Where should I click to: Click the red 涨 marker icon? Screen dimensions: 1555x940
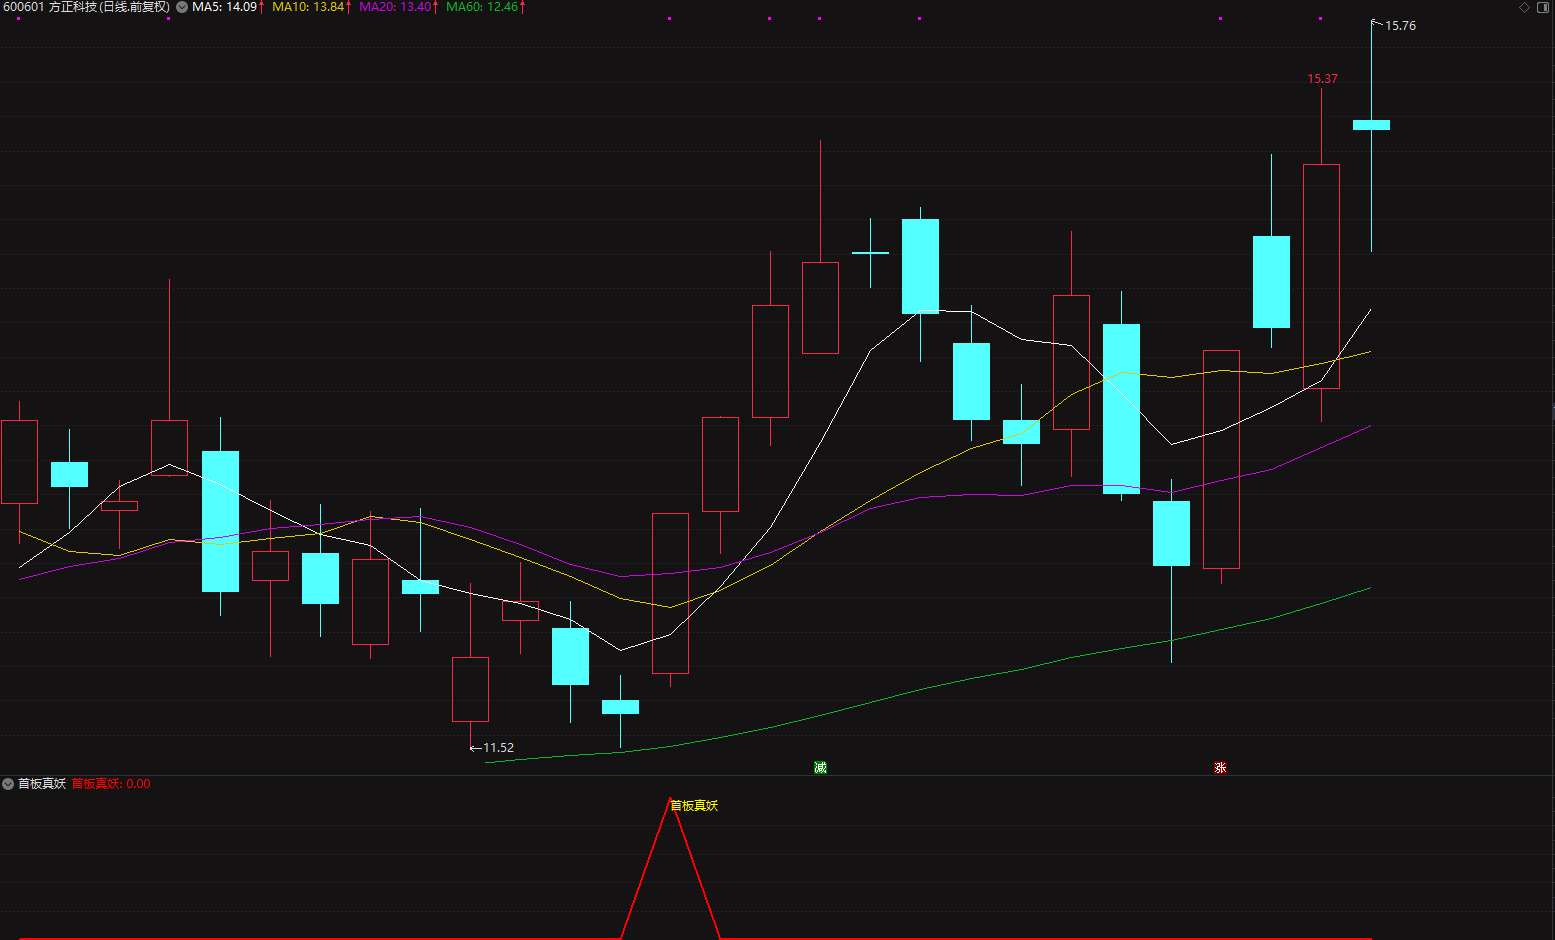1220,767
